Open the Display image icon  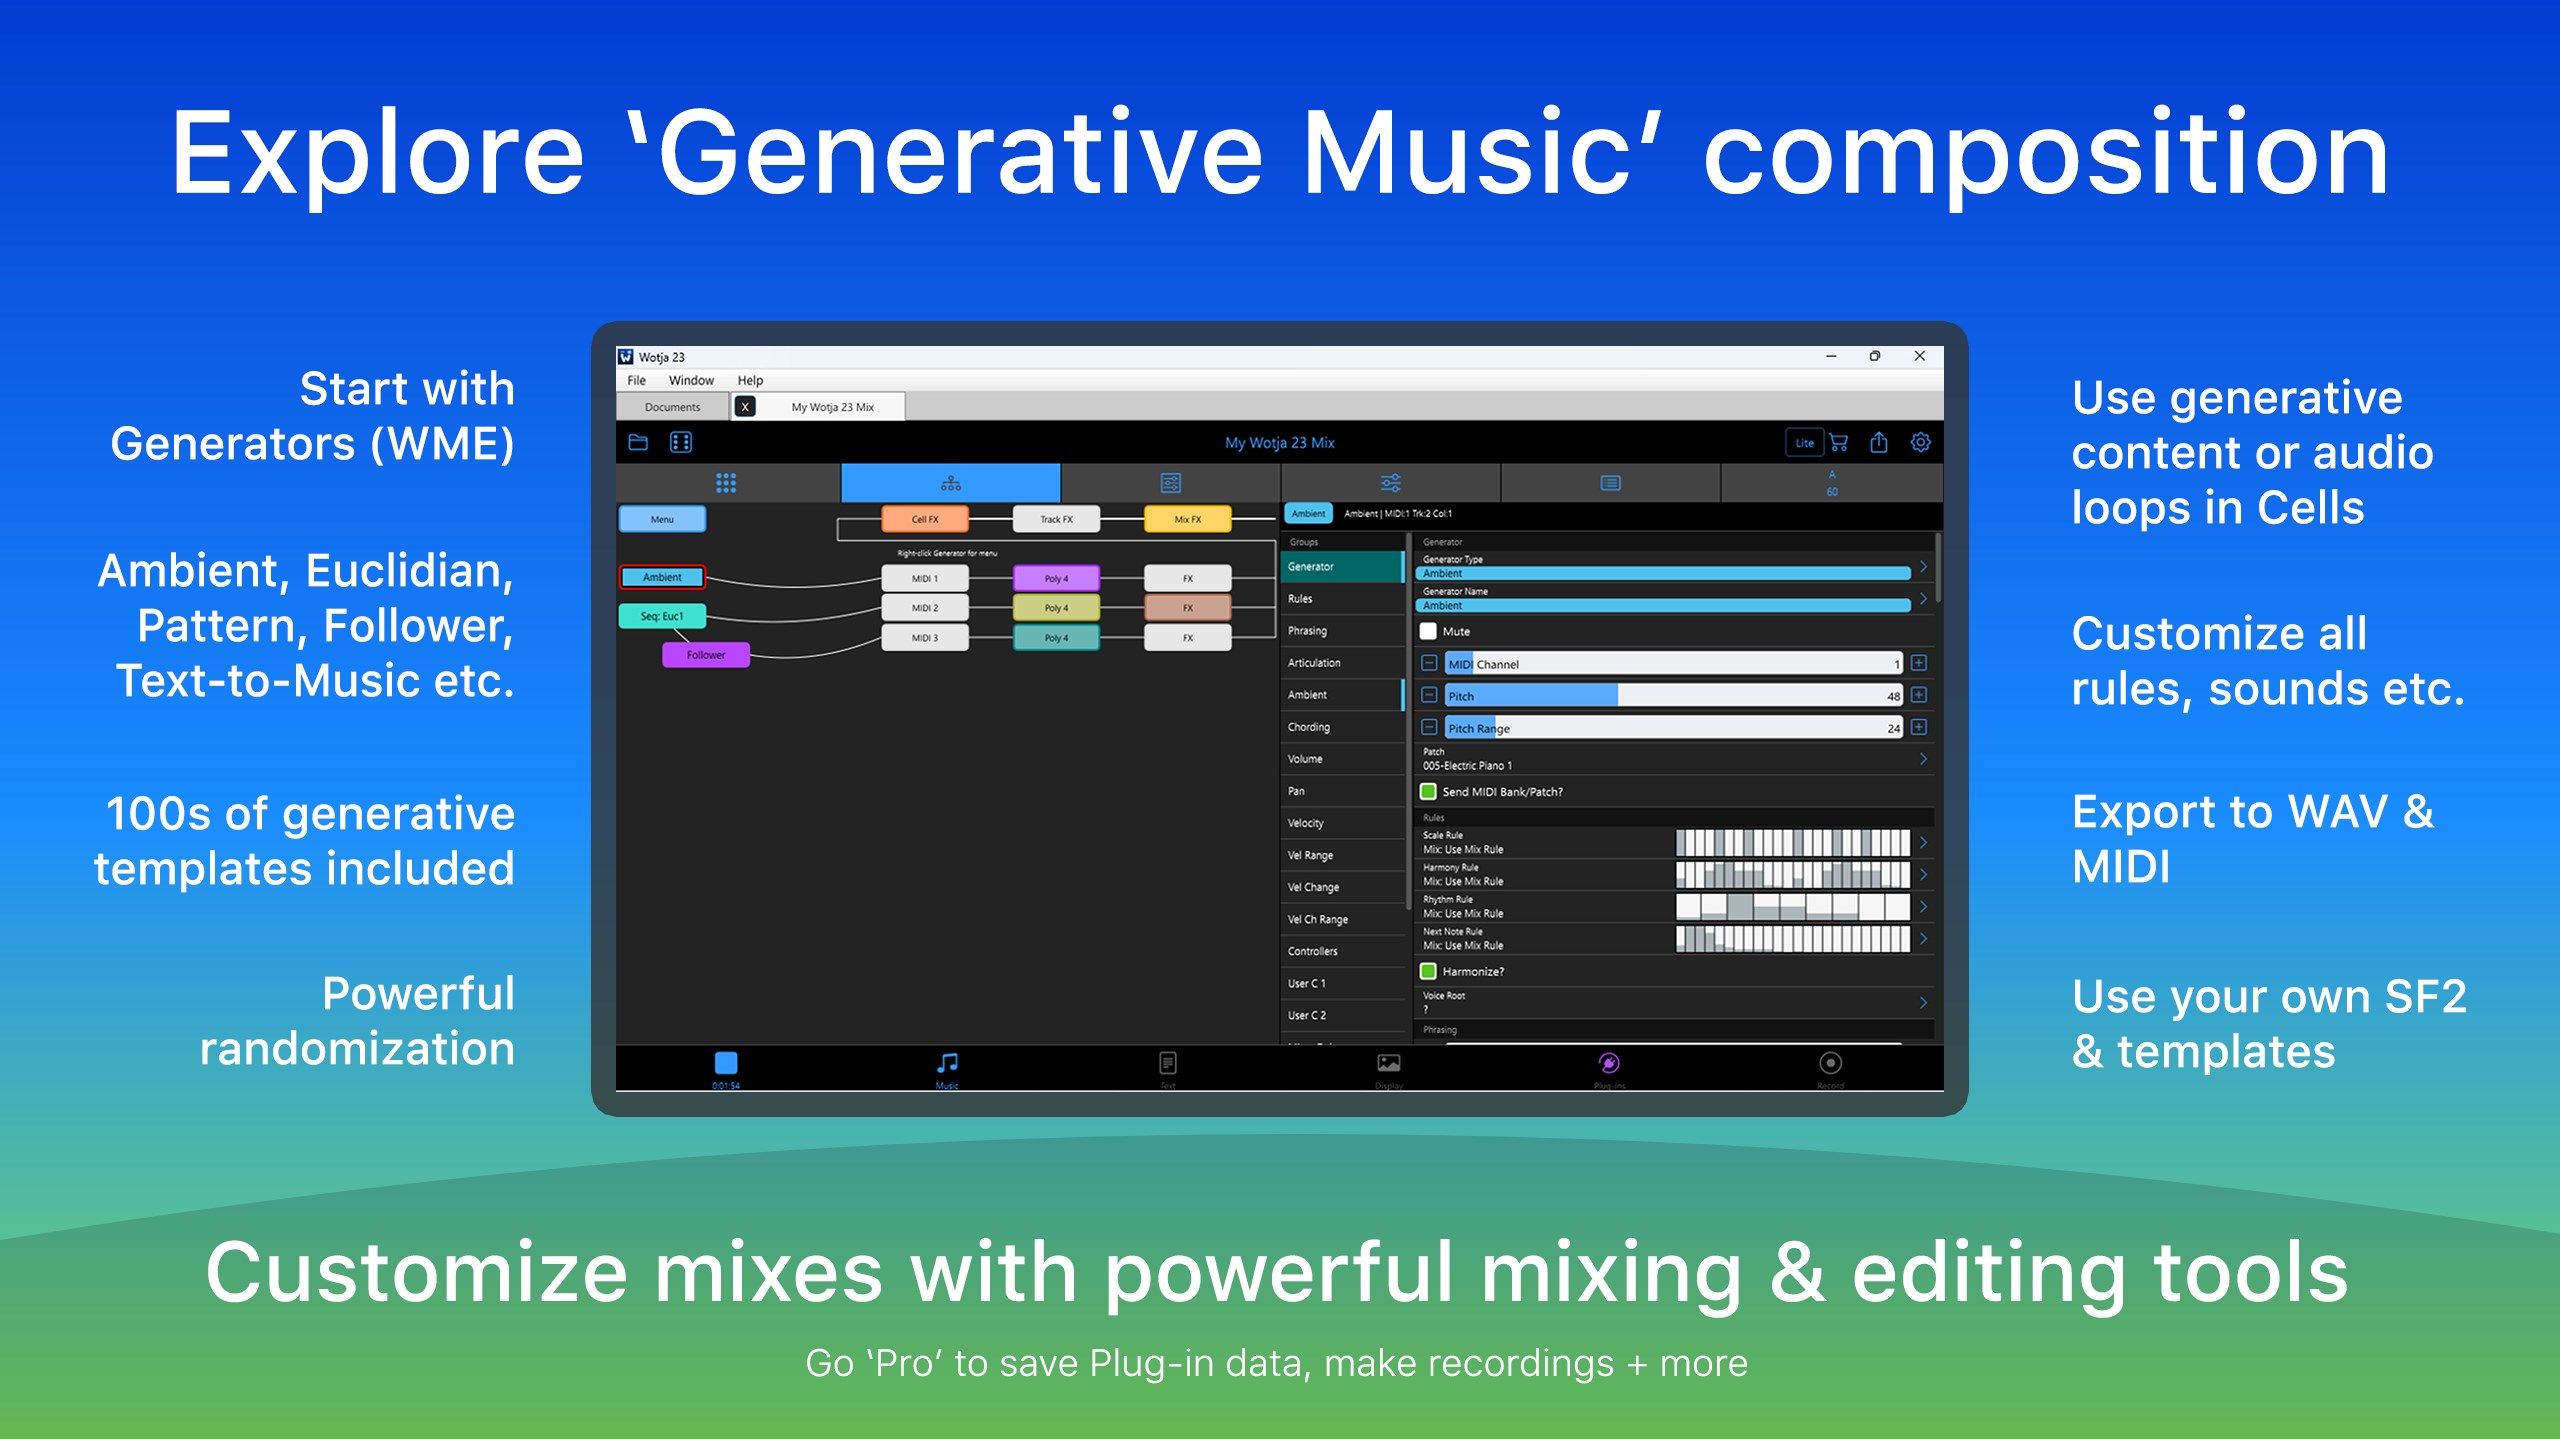[x=1389, y=1062]
